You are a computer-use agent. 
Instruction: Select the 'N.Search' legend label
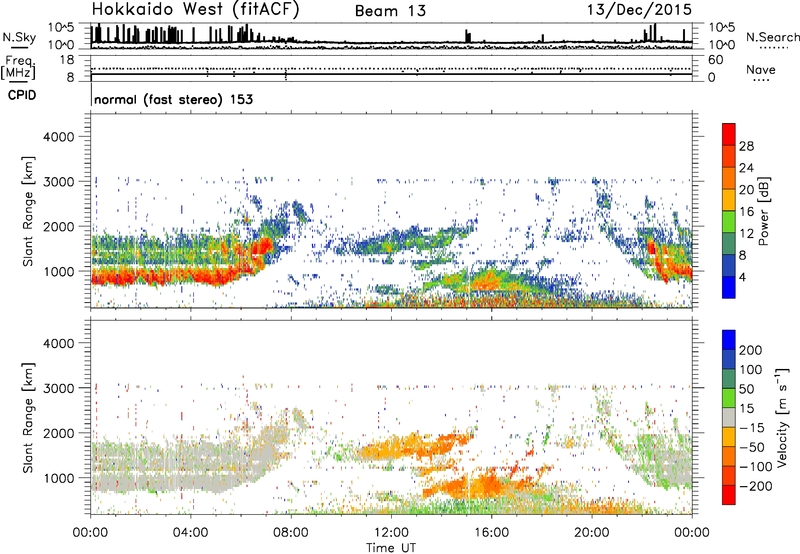coord(772,37)
